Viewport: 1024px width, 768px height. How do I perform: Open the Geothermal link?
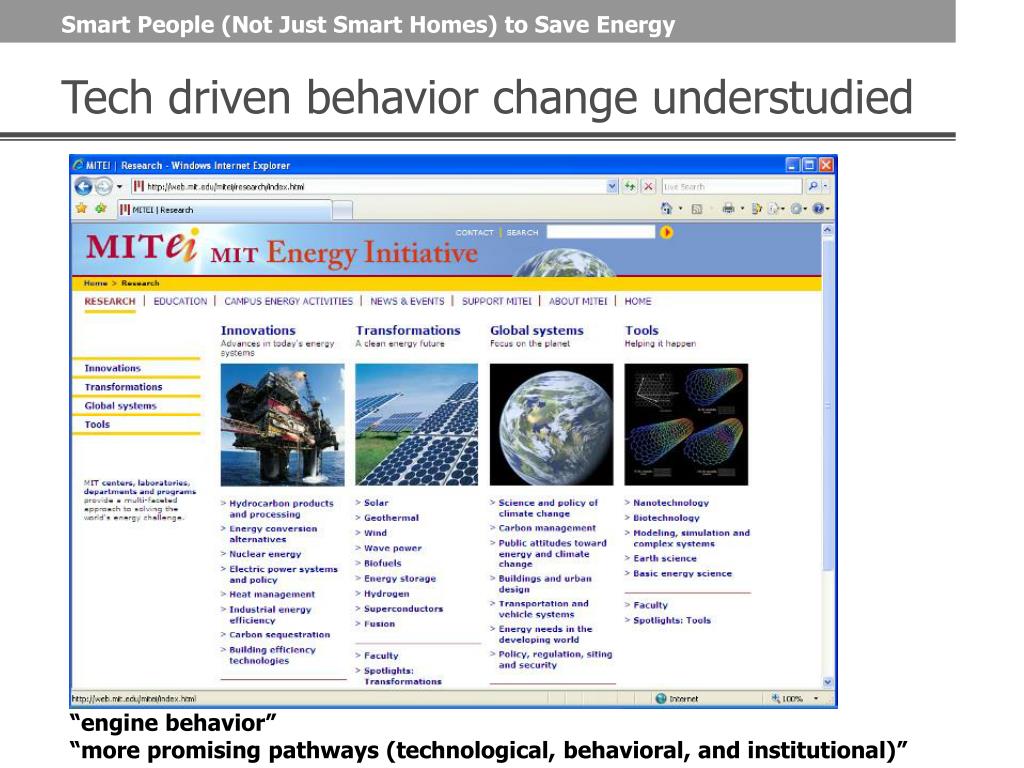coord(391,518)
